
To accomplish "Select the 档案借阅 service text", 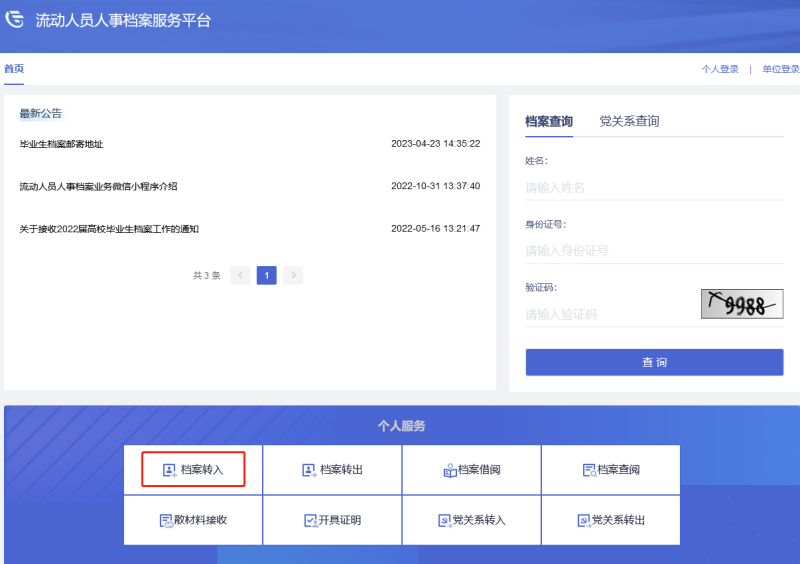I will tap(479, 470).
